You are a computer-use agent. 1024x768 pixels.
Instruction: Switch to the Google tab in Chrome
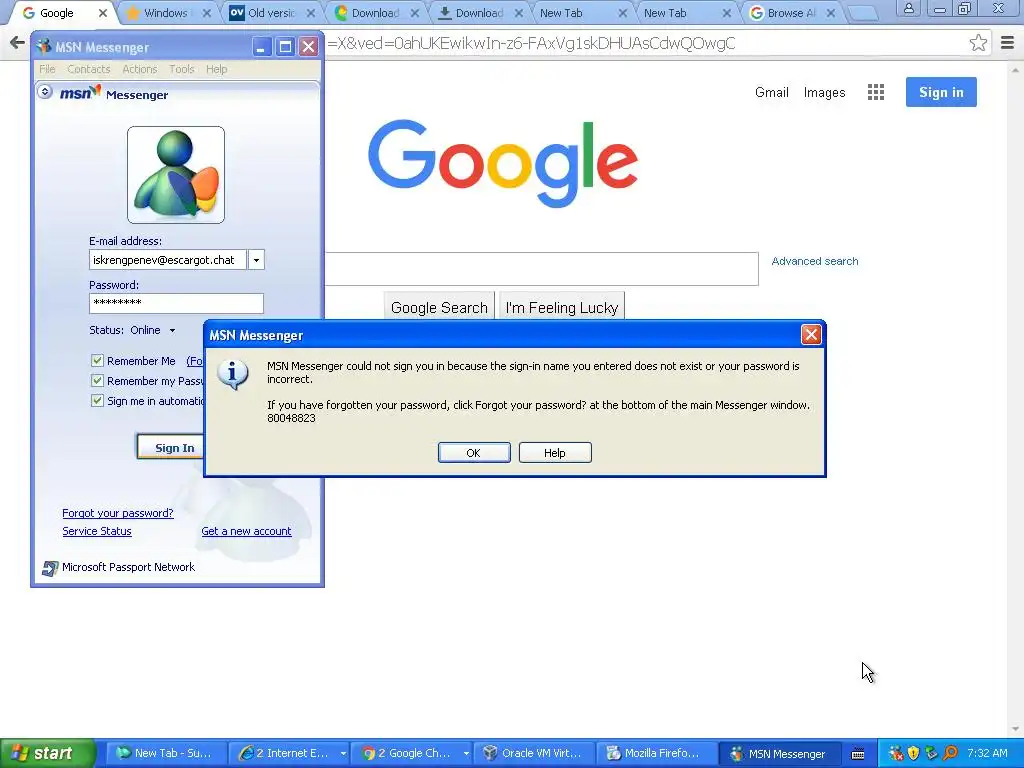pyautogui.click(x=56, y=13)
